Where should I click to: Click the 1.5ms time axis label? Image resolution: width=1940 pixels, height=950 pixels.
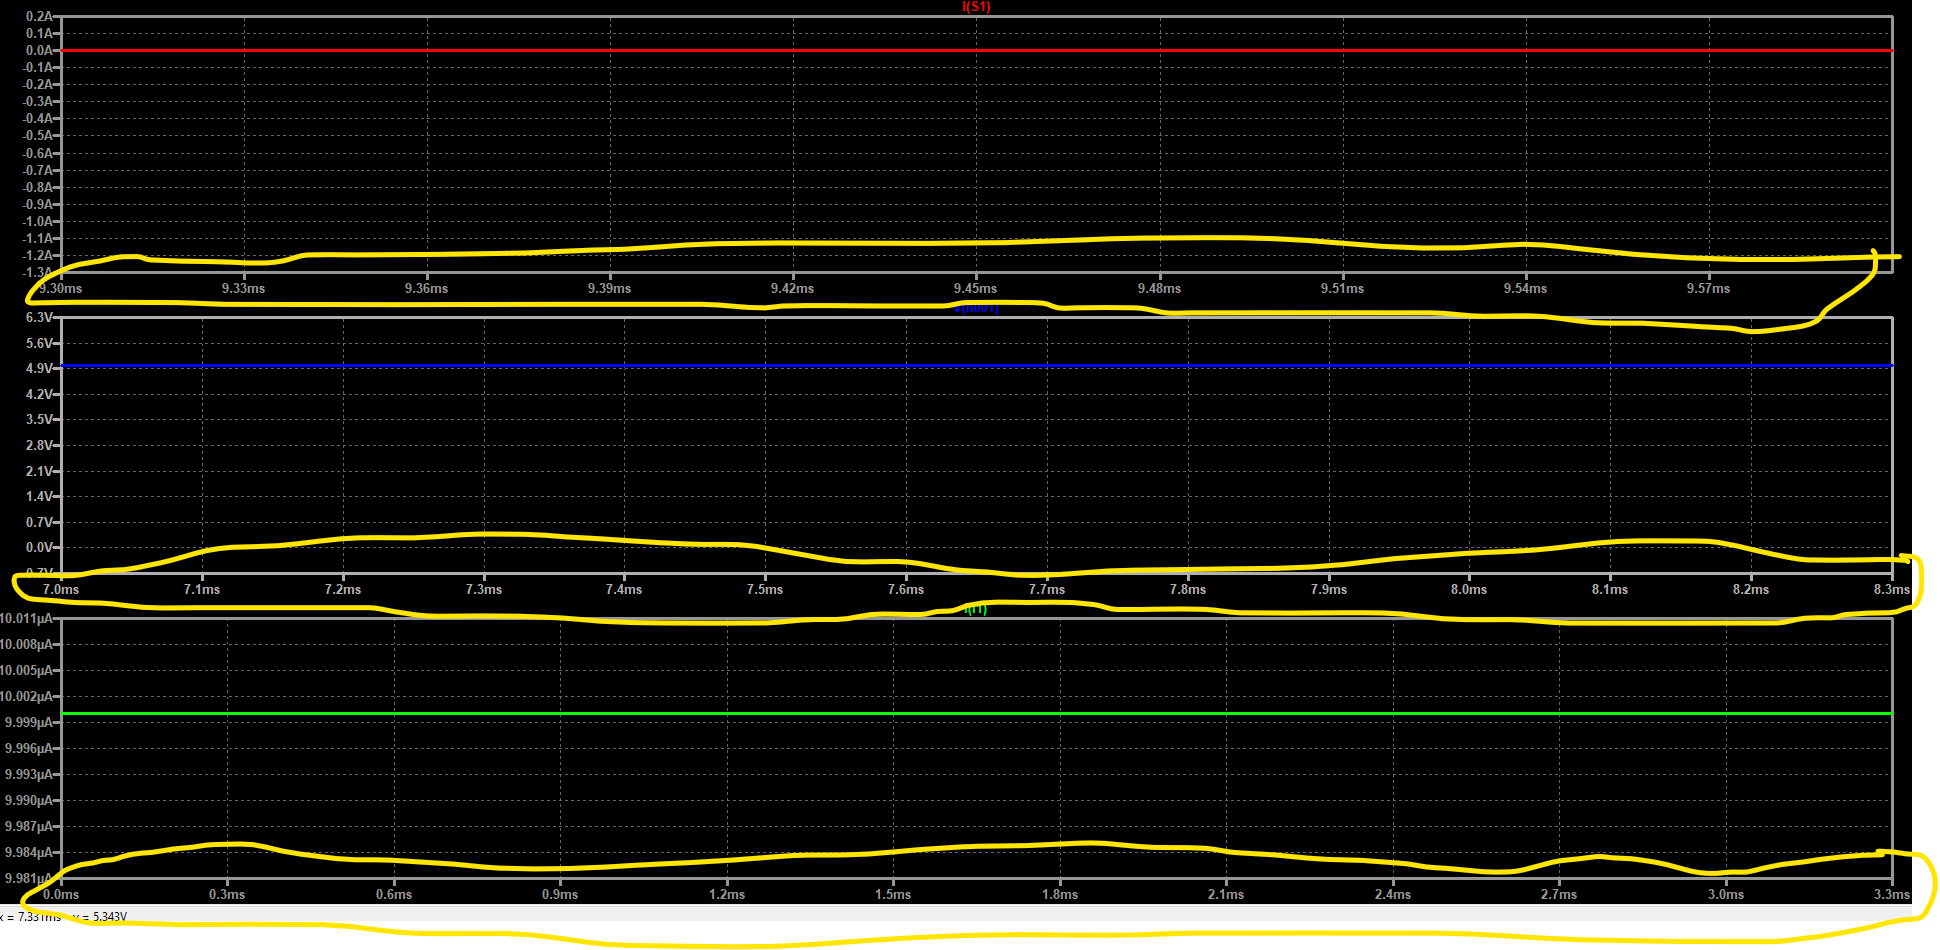[893, 894]
